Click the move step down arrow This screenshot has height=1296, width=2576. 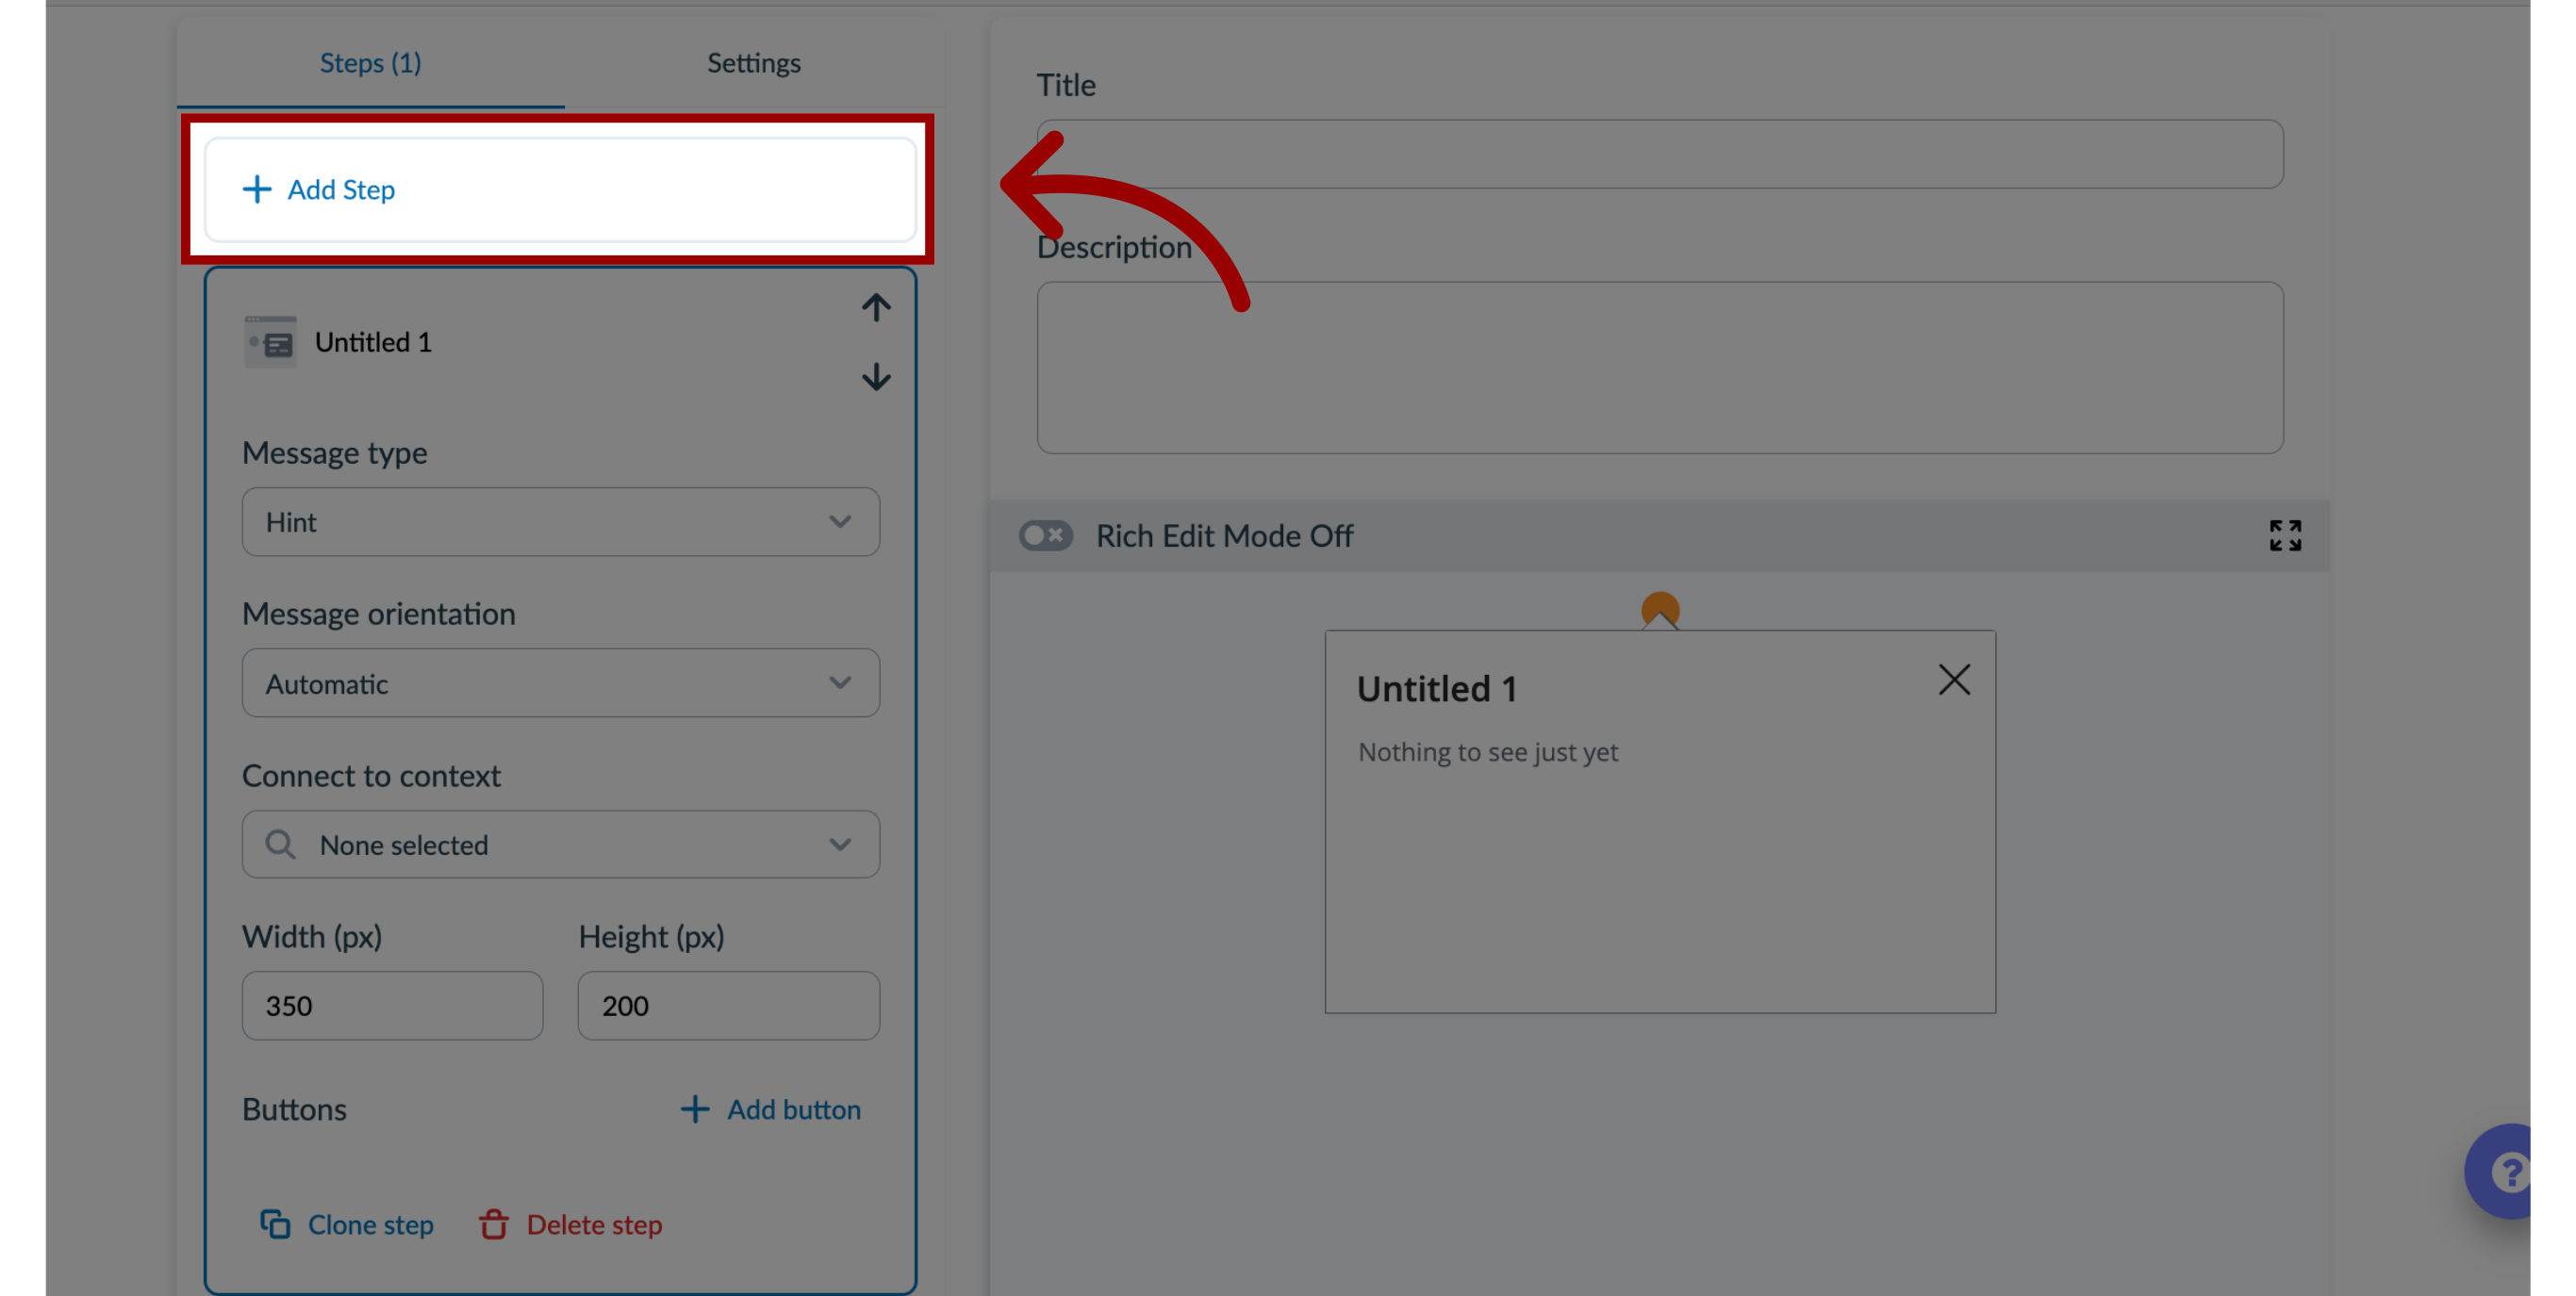tap(876, 375)
